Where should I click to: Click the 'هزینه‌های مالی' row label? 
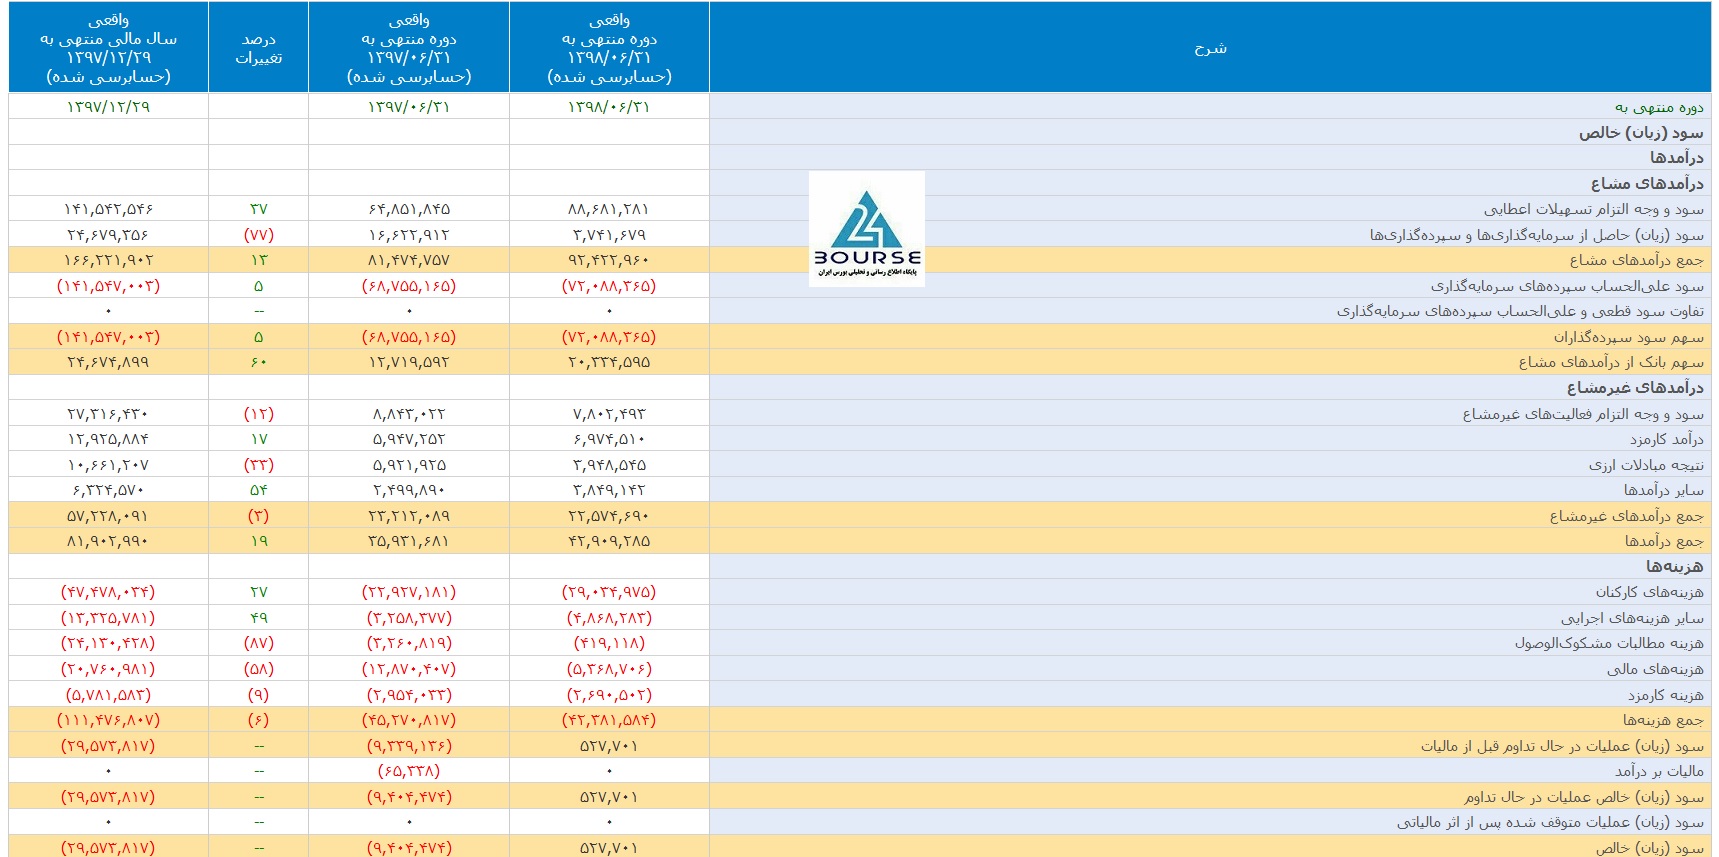coord(1655,669)
